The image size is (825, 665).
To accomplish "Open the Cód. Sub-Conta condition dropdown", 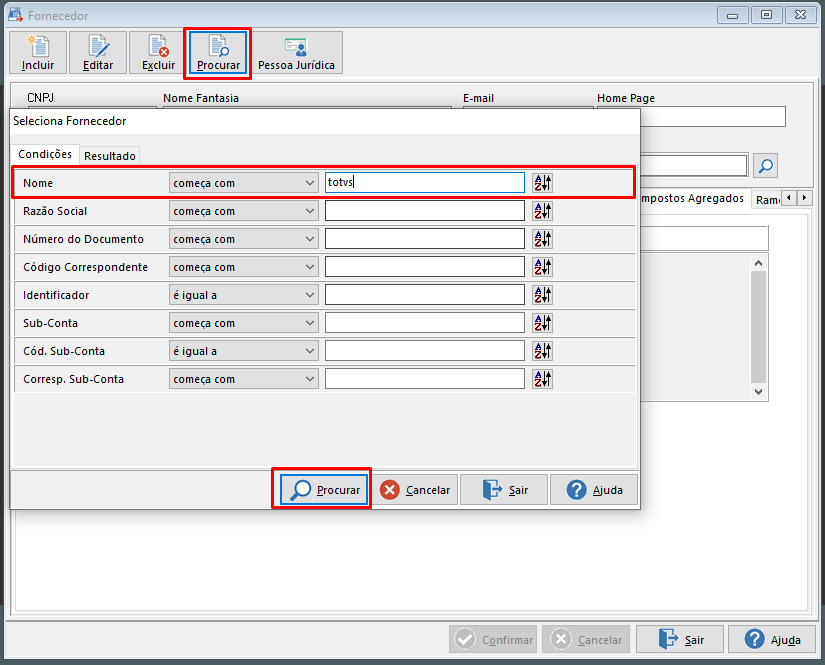I will pos(244,350).
